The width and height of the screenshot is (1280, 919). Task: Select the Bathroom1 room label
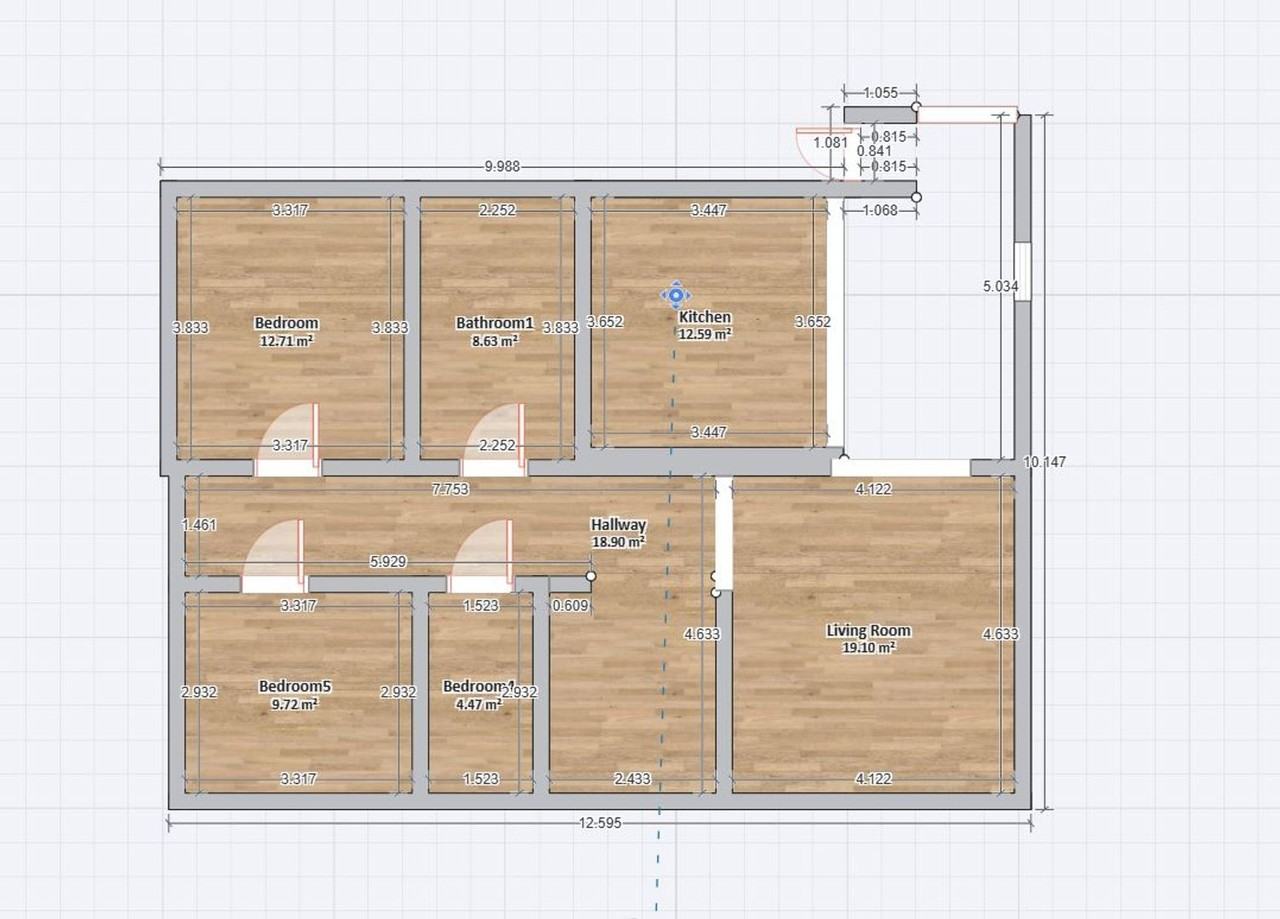[x=495, y=323]
